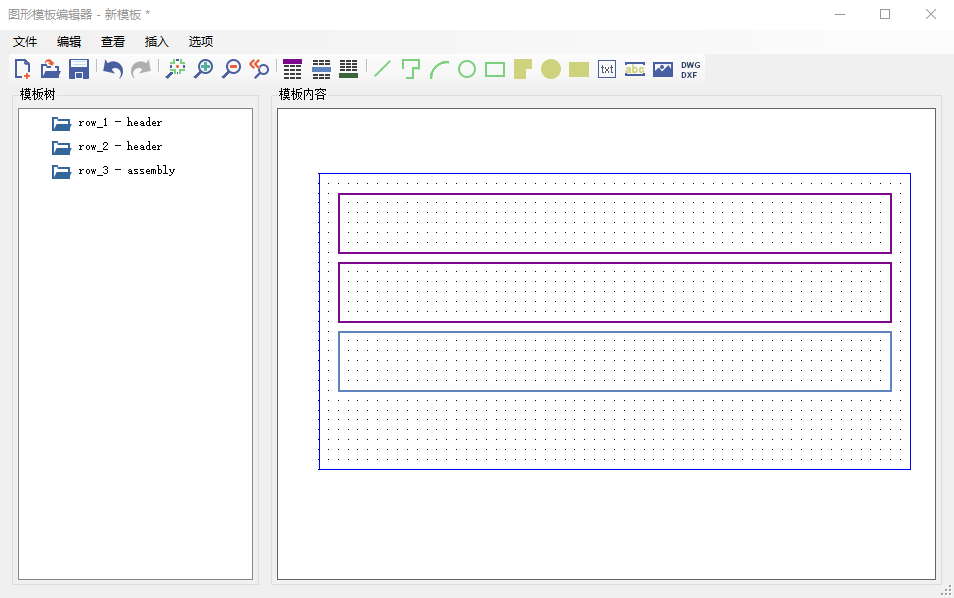The height and width of the screenshot is (598, 954).
Task: Select the arc drawing tool
Action: click(x=439, y=69)
